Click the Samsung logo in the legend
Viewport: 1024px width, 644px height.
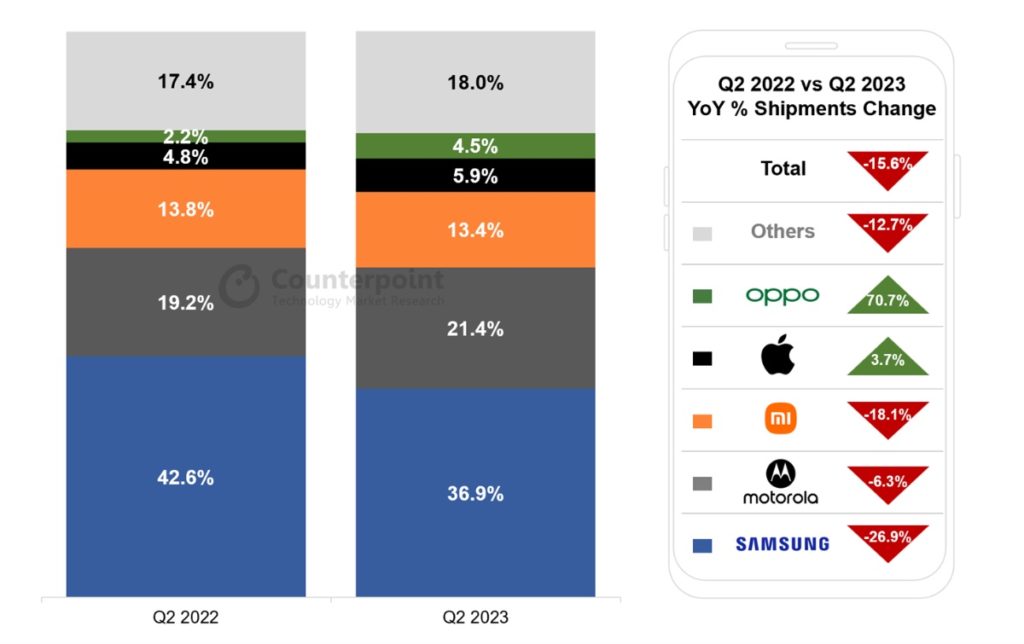[782, 544]
